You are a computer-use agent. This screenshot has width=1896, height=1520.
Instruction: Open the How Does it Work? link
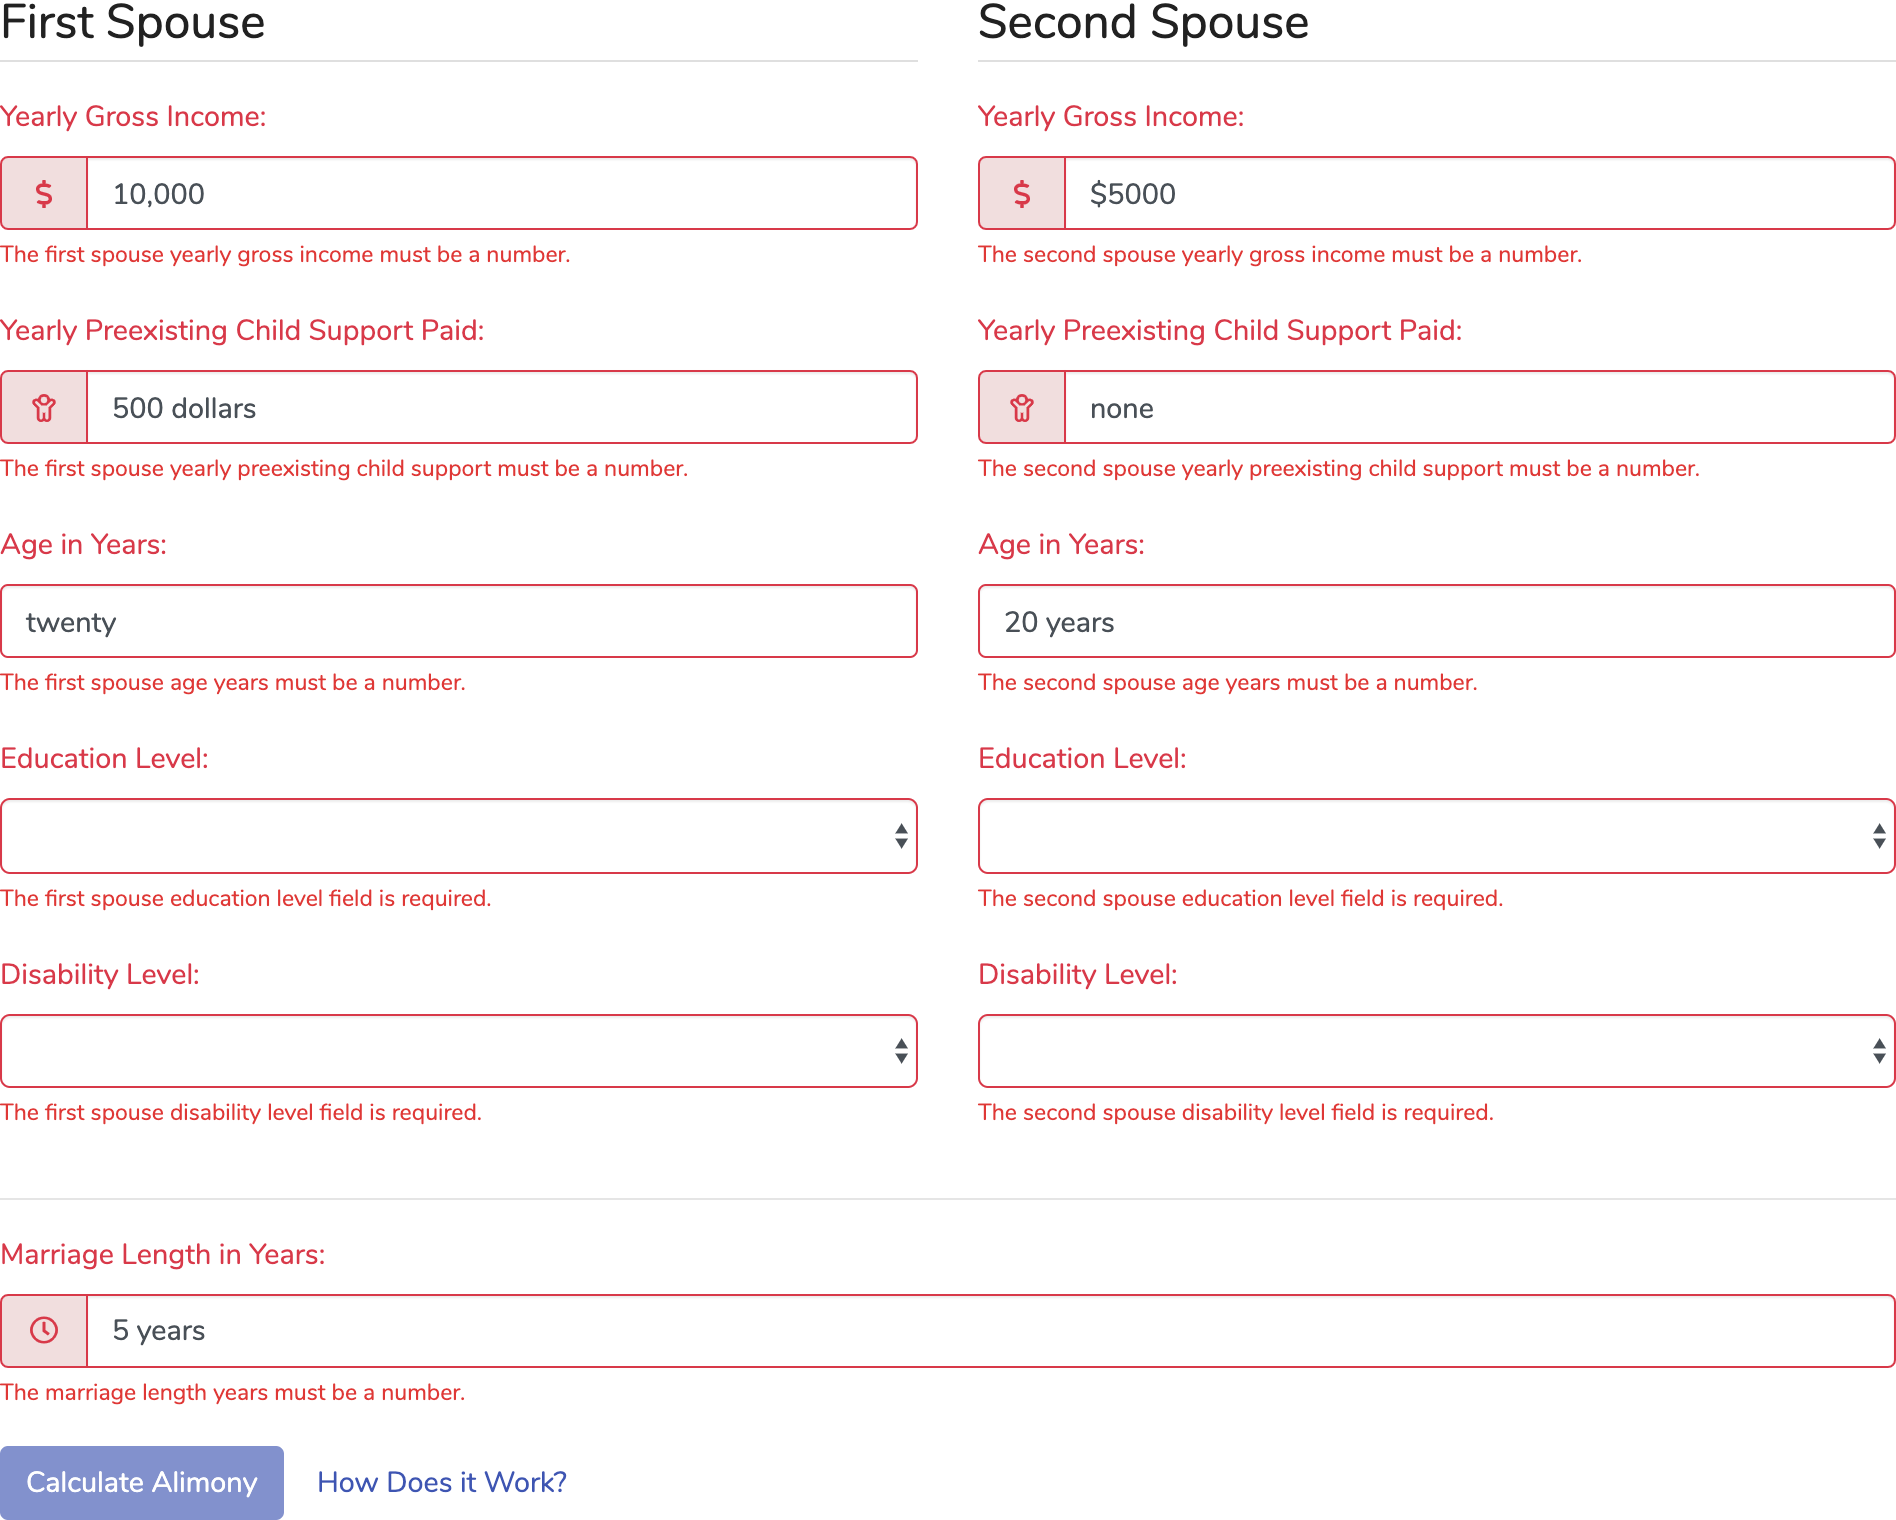pyautogui.click(x=441, y=1482)
